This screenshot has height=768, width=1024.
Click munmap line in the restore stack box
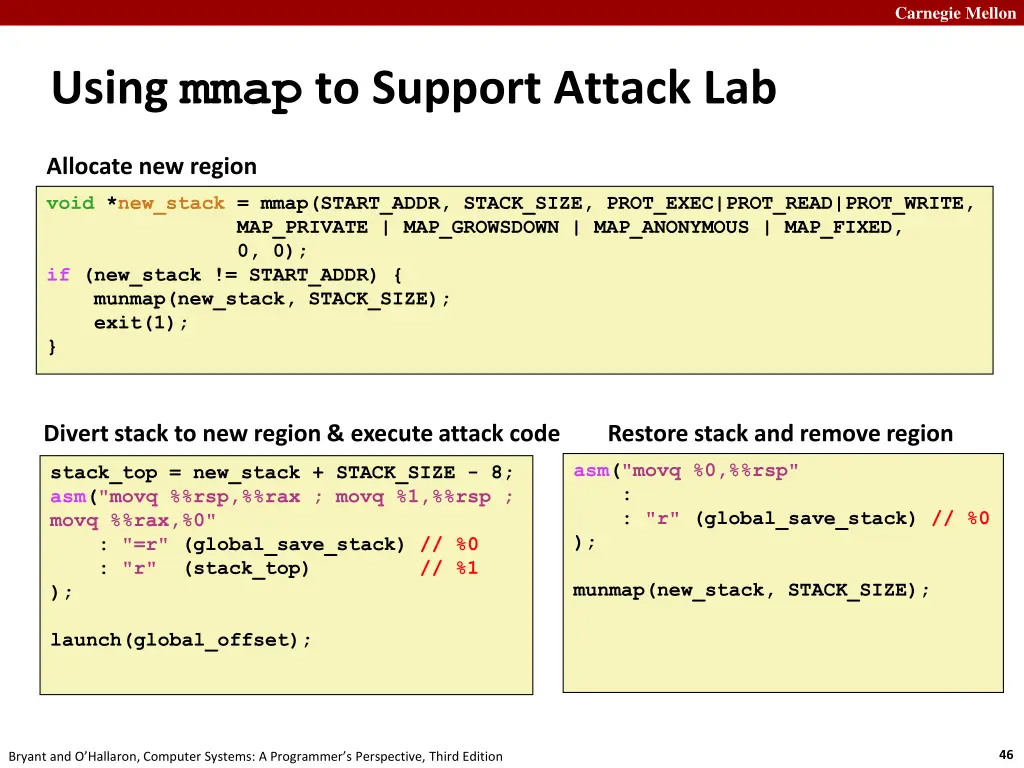[751, 590]
